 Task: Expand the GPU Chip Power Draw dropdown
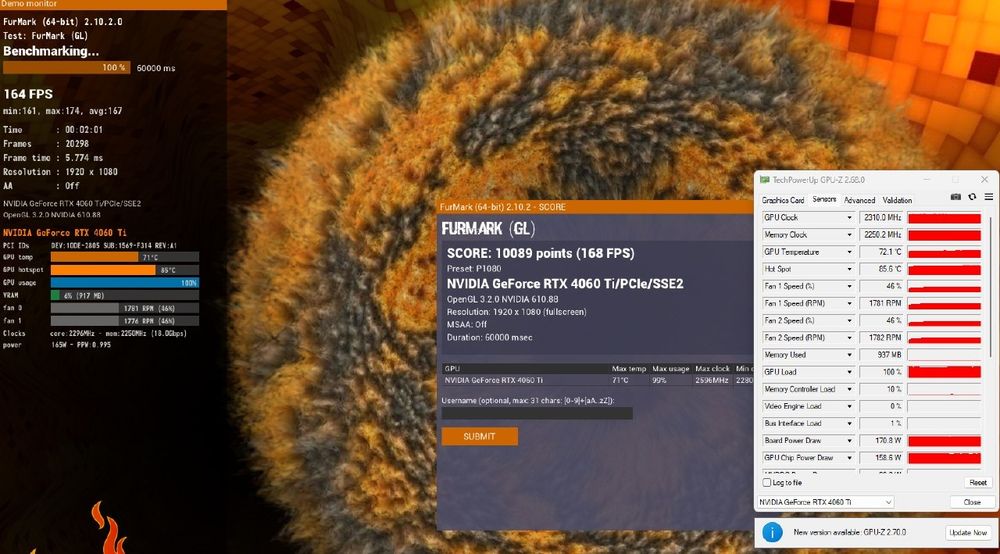849,458
